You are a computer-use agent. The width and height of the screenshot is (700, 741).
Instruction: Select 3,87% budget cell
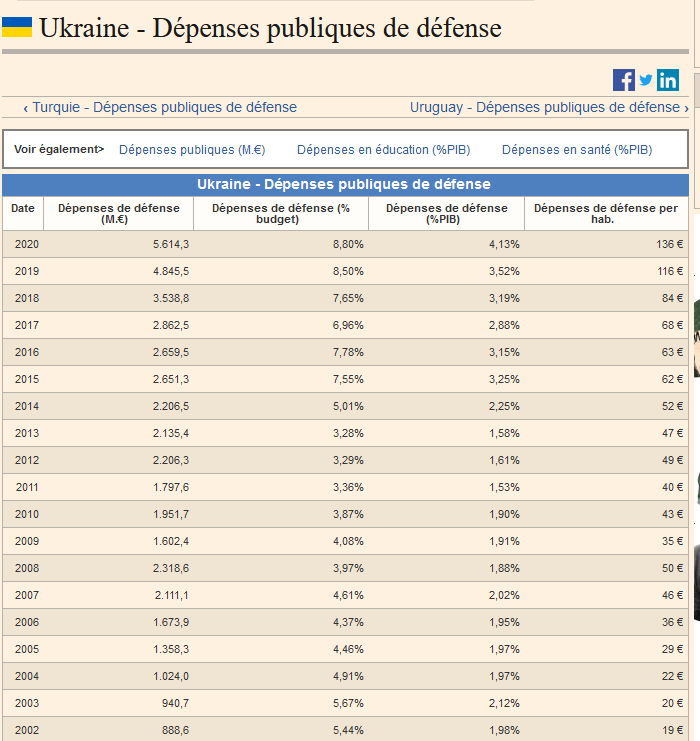tap(281, 514)
